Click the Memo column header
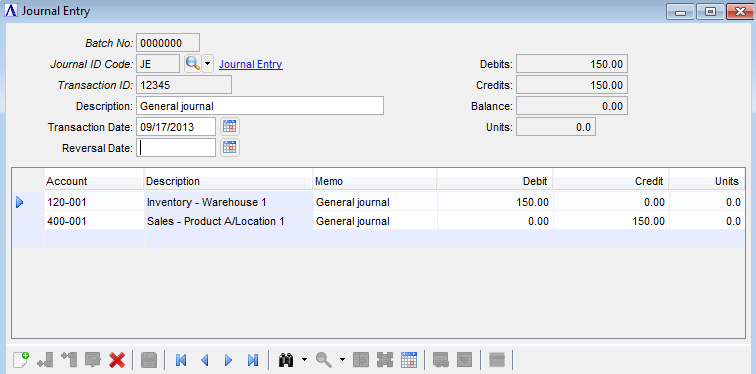 click(x=375, y=181)
